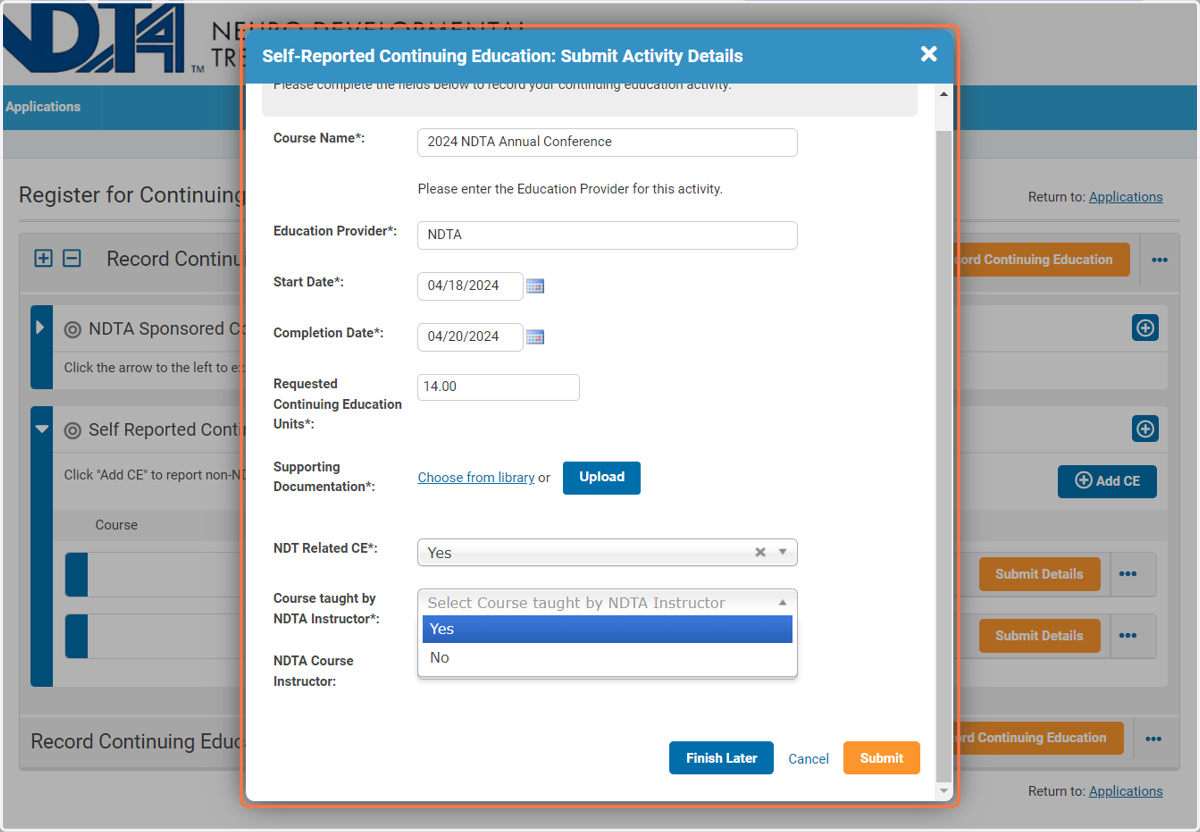This screenshot has height=832, width=1200.
Task: Click the Course column header
Action: pos(116,525)
